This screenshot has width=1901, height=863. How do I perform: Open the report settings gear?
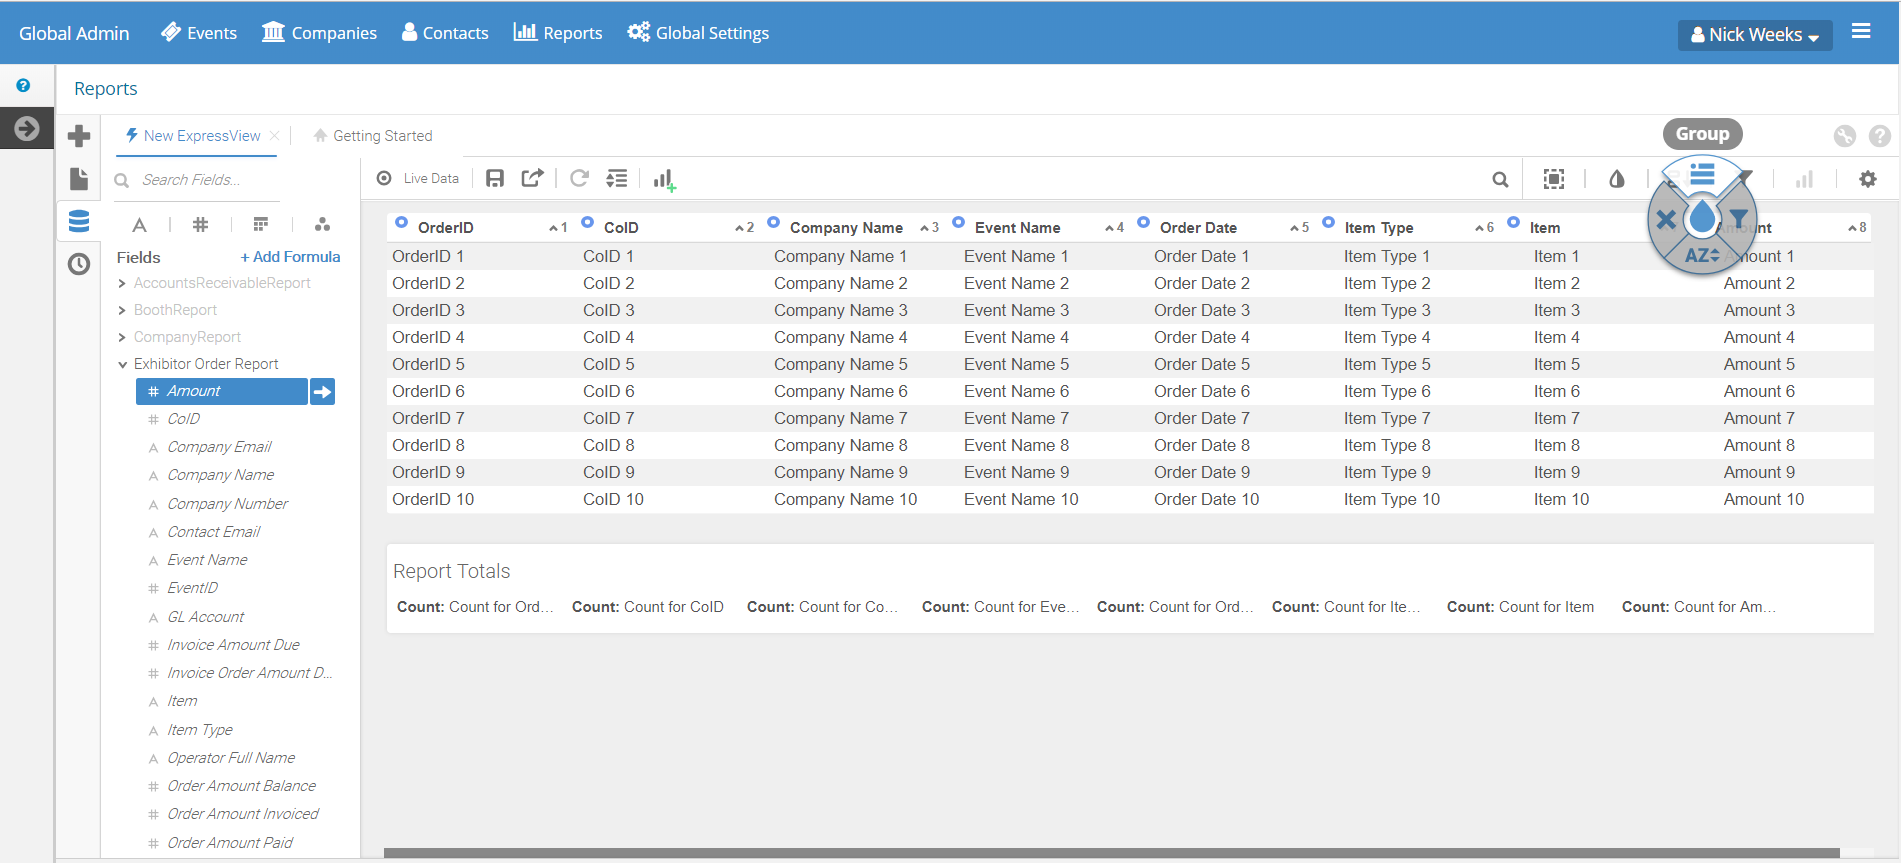[x=1867, y=179]
